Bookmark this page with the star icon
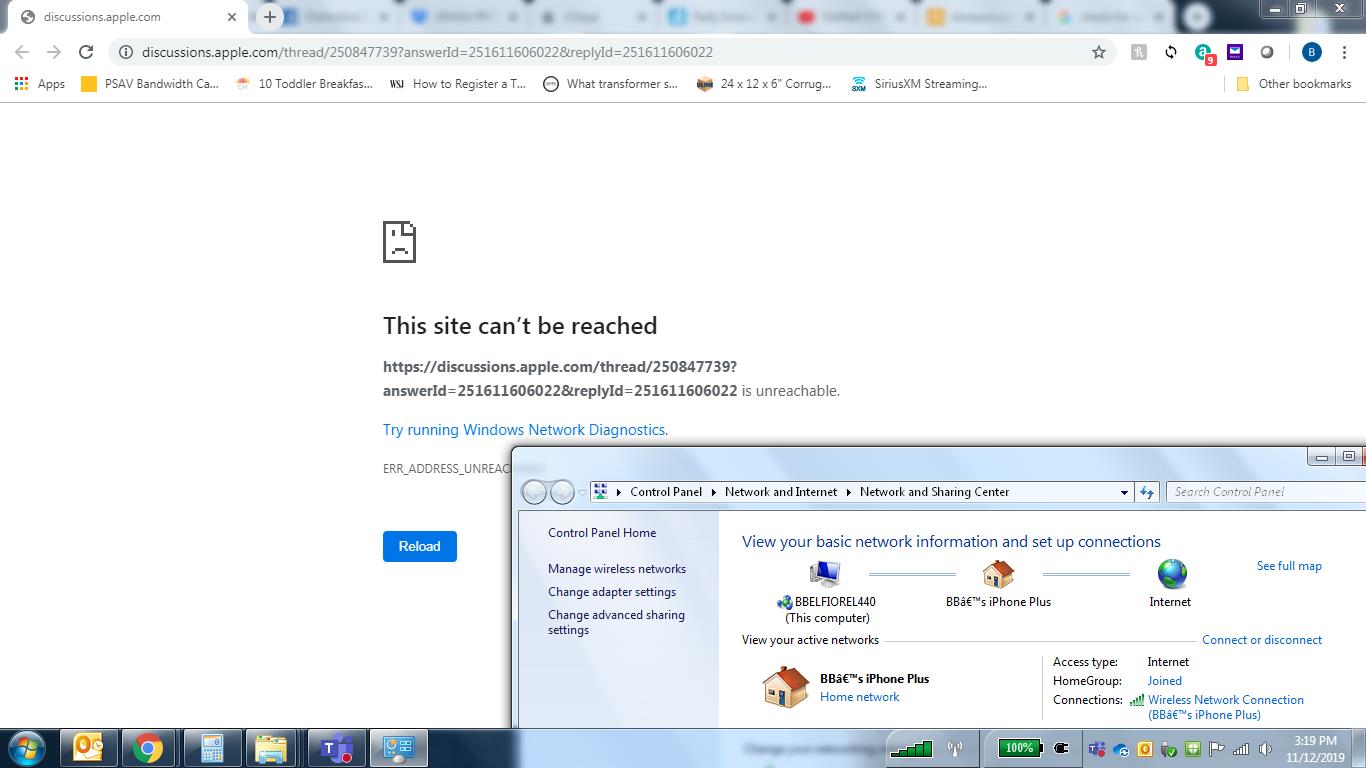This screenshot has width=1366, height=768. click(x=1099, y=52)
